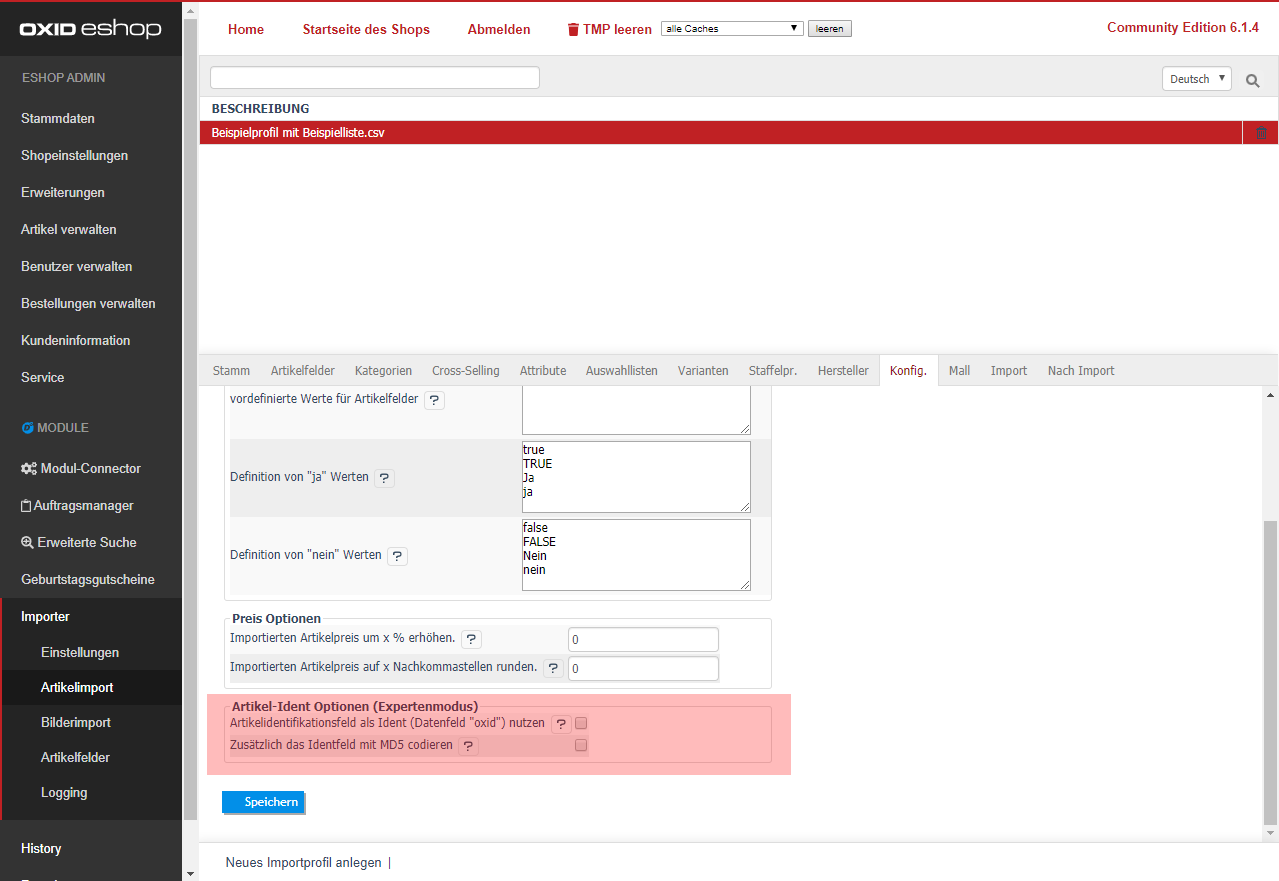Click the price increase percentage input field
Image resolution: width=1279 pixels, height=881 pixels.
(643, 639)
